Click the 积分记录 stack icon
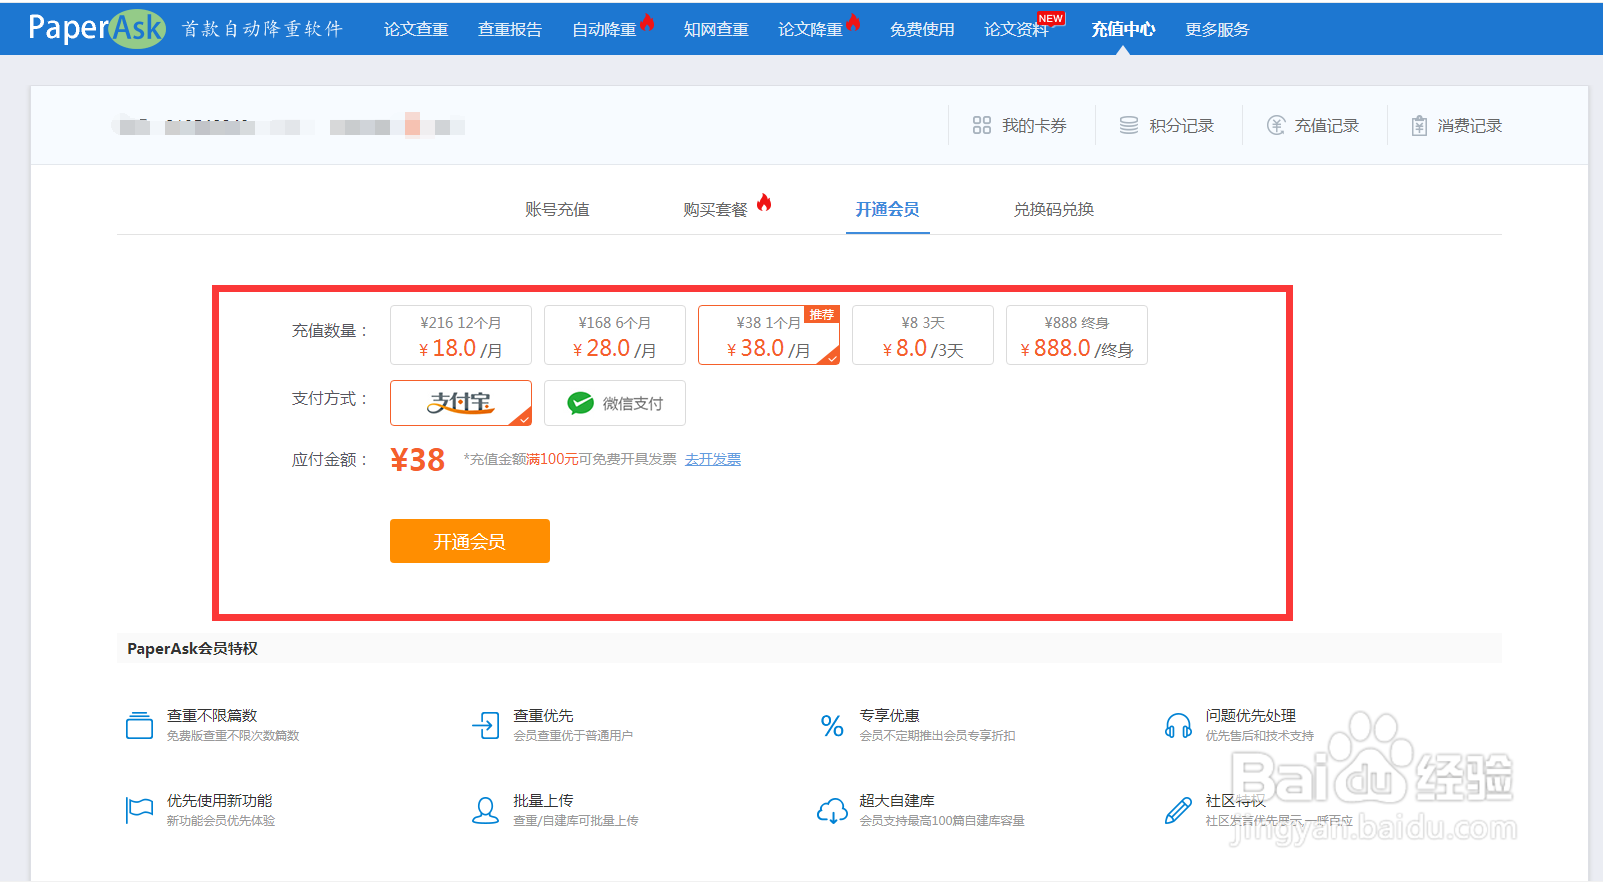The width and height of the screenshot is (1603, 882). click(1129, 125)
